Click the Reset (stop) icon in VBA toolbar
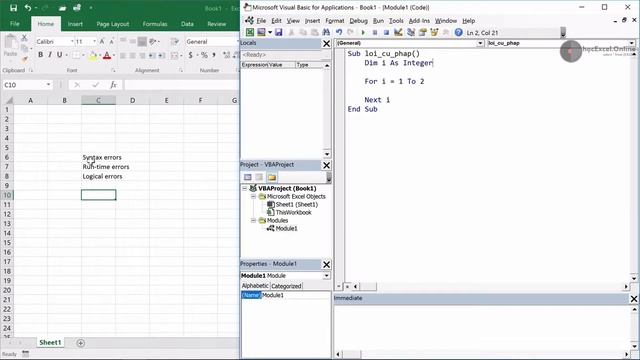This screenshot has width=640, height=360. [386, 33]
